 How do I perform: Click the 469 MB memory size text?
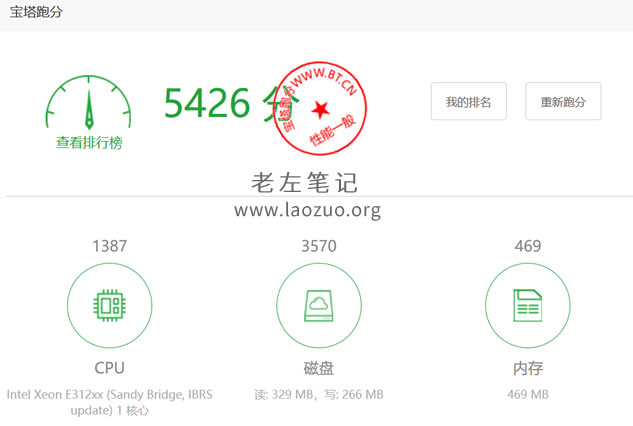528,394
